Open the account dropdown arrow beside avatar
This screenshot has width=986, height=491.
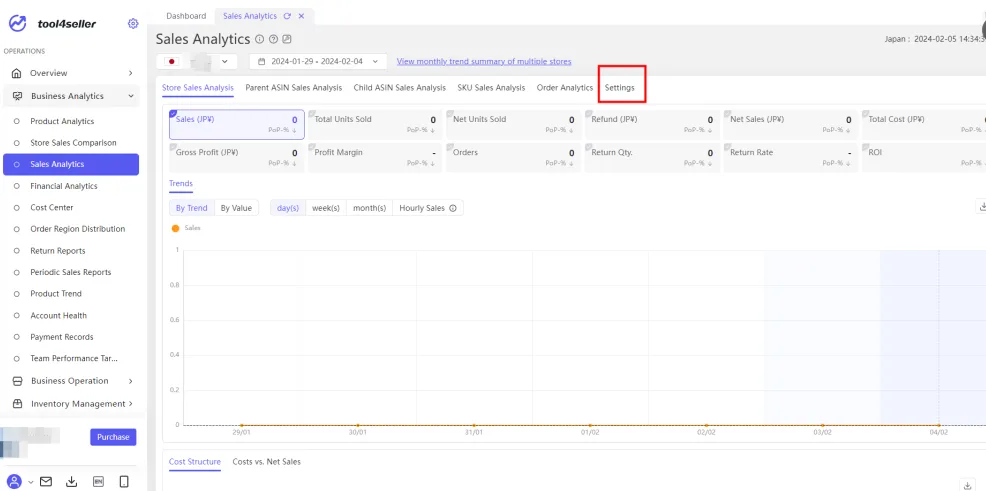pos(30,482)
